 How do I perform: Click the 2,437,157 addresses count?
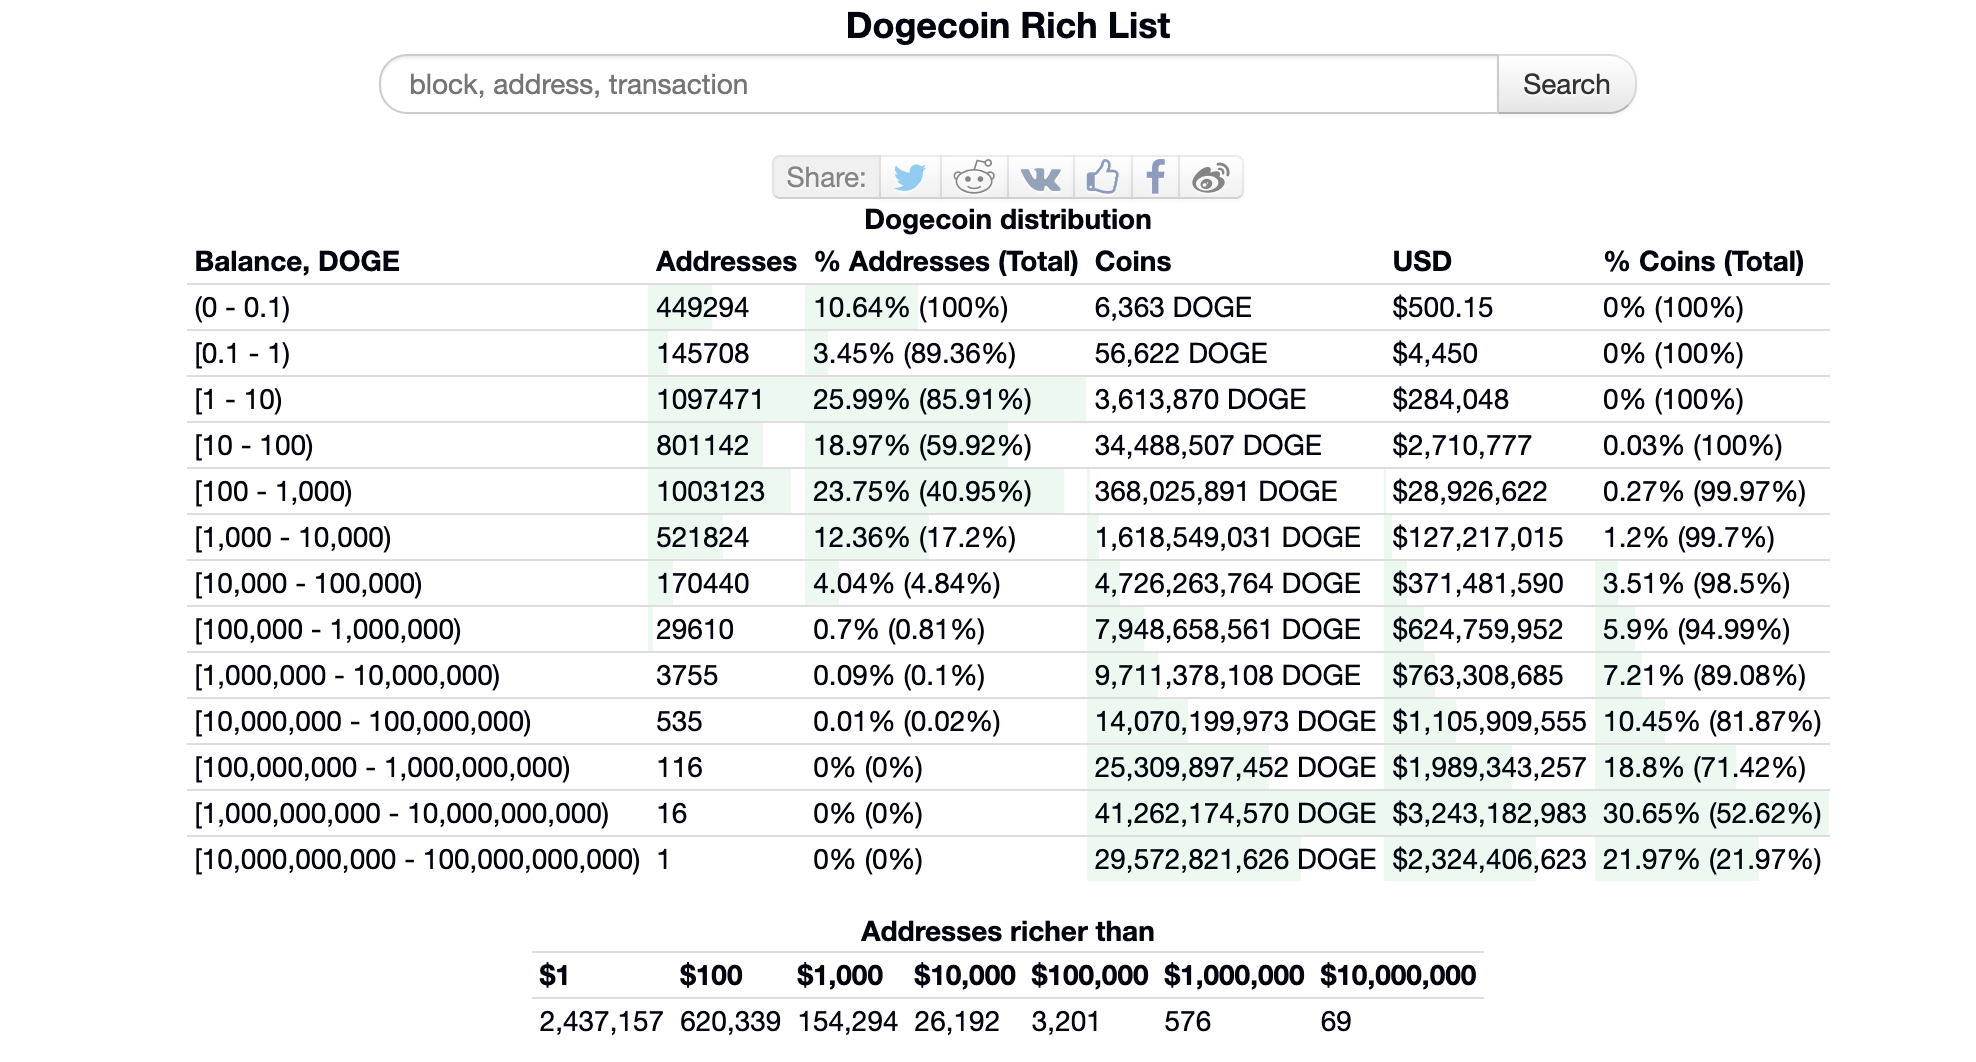coord(601,1022)
